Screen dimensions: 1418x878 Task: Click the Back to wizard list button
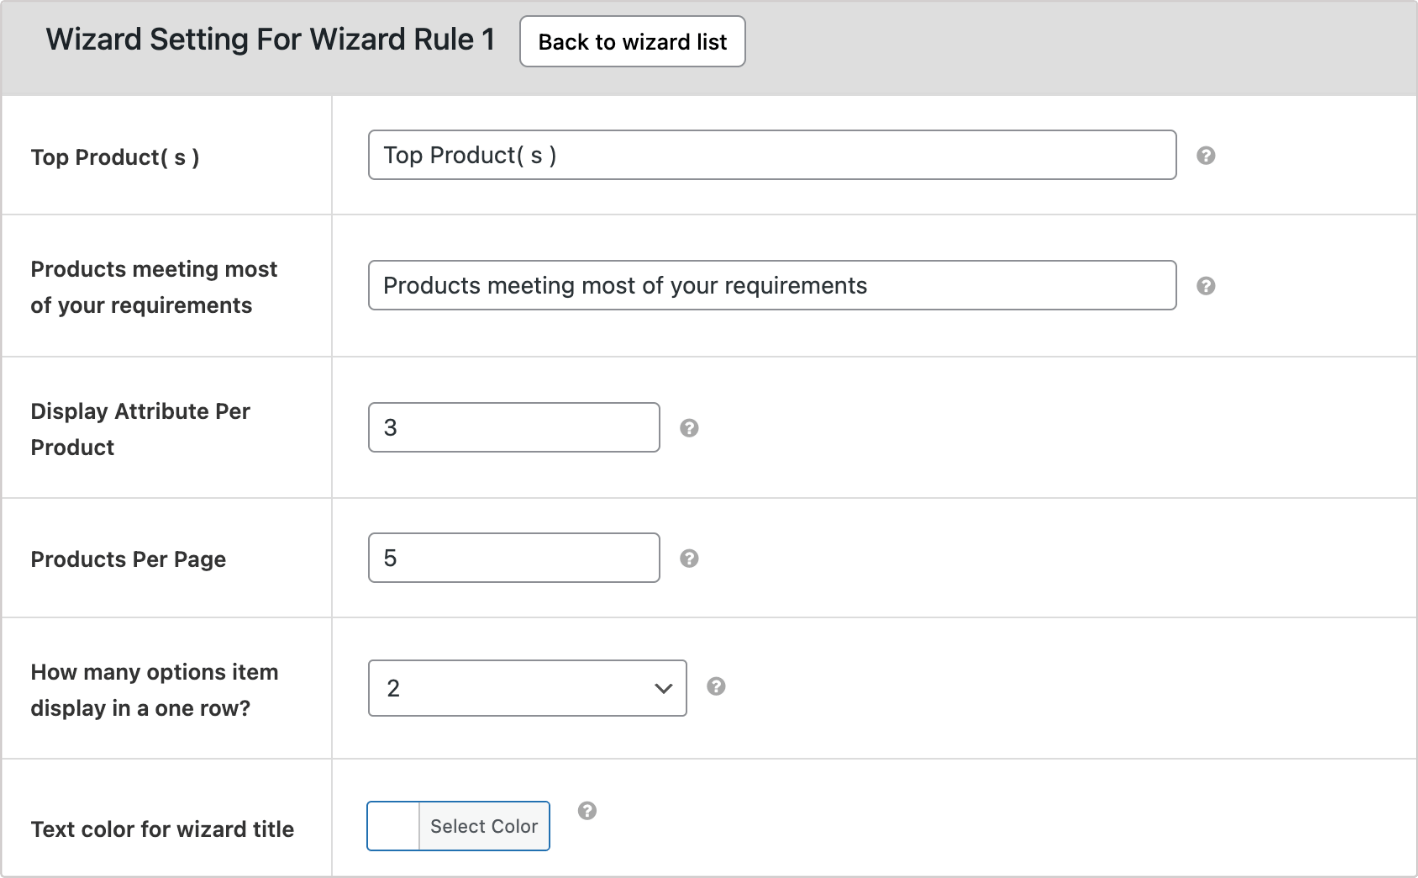point(632,41)
